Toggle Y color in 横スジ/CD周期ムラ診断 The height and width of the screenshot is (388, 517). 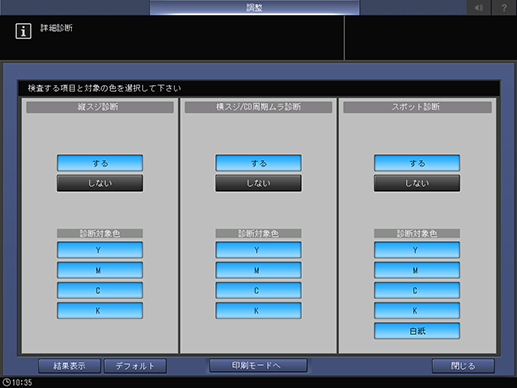pos(258,250)
